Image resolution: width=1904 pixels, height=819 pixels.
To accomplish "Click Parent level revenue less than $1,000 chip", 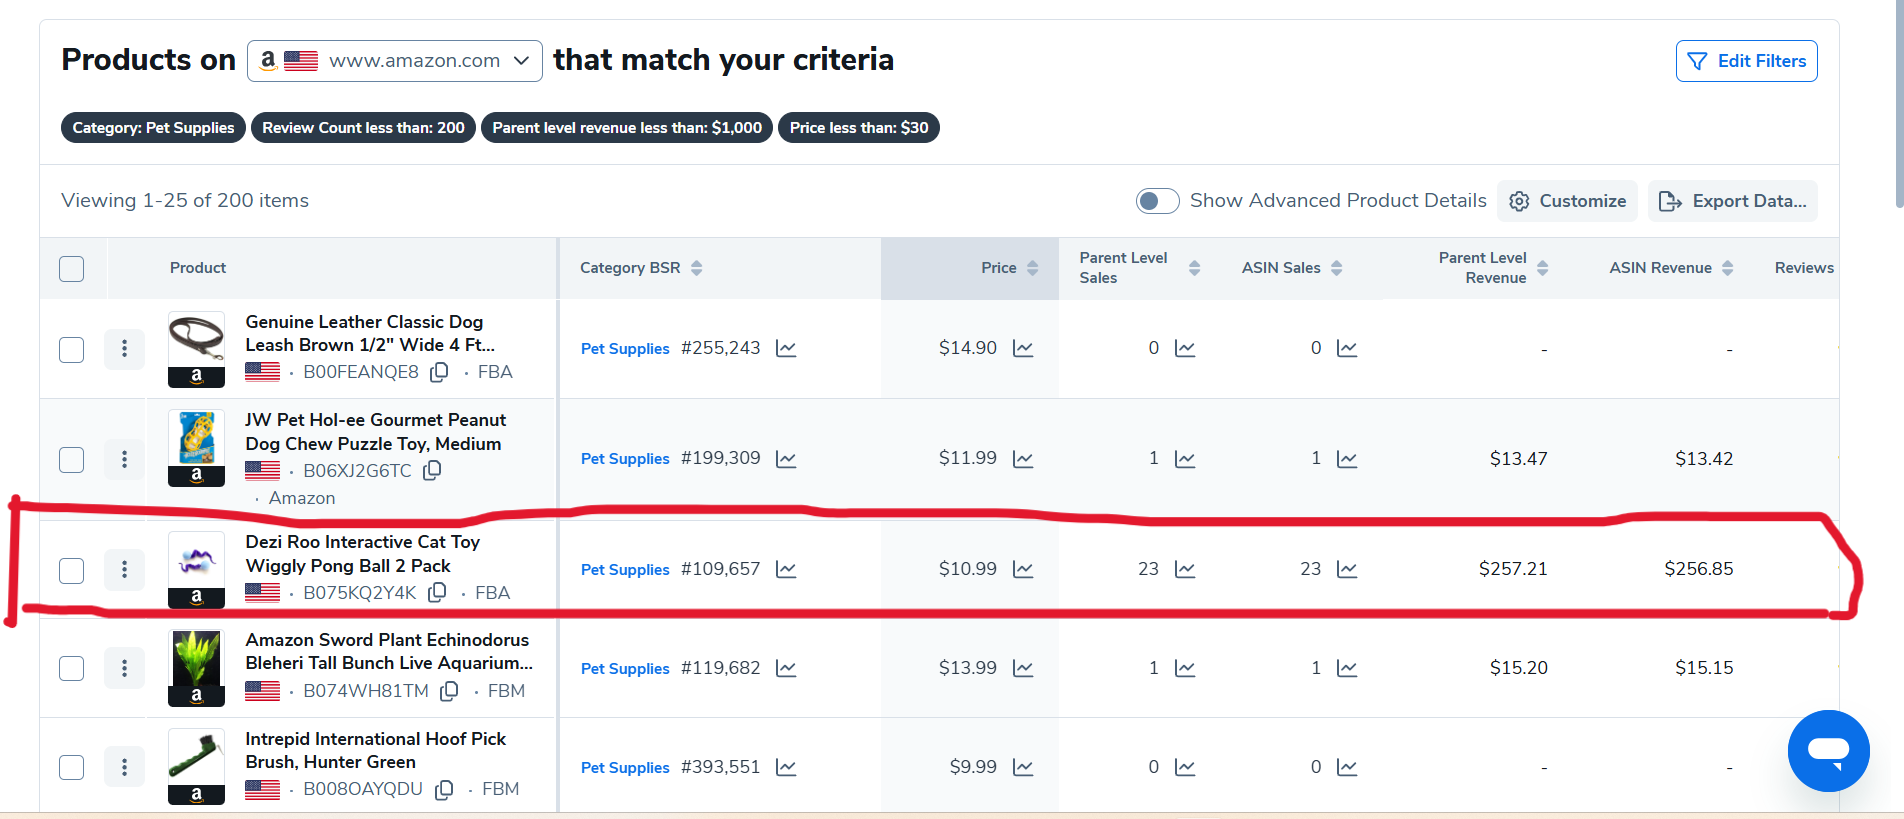I will pos(627,128).
